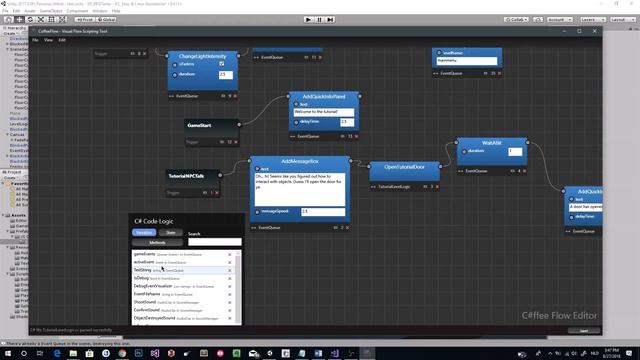Expand the Assets folder in Project panel
Viewport: 640px width, 360px height.
tap(4, 215)
